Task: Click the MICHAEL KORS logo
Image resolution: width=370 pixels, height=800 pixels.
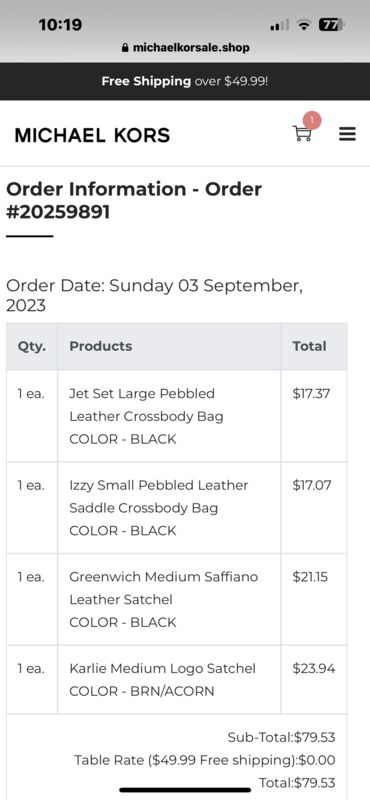Action: 92,135
